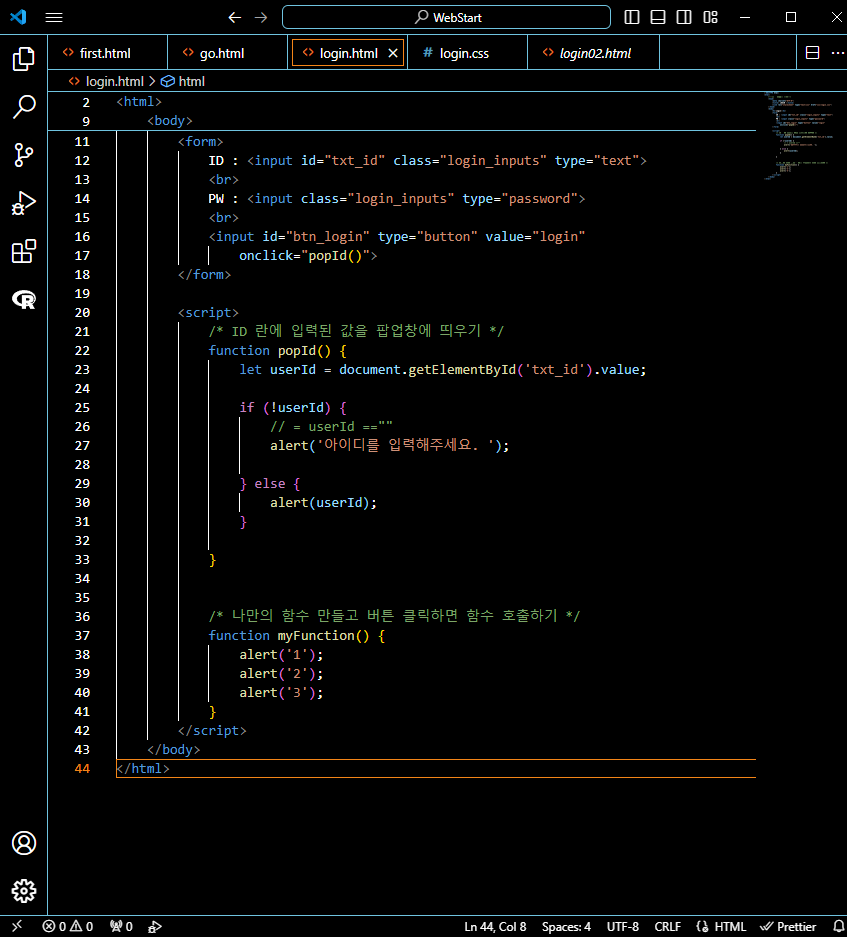Open the Extensions view
The image size is (847, 937).
[24, 252]
